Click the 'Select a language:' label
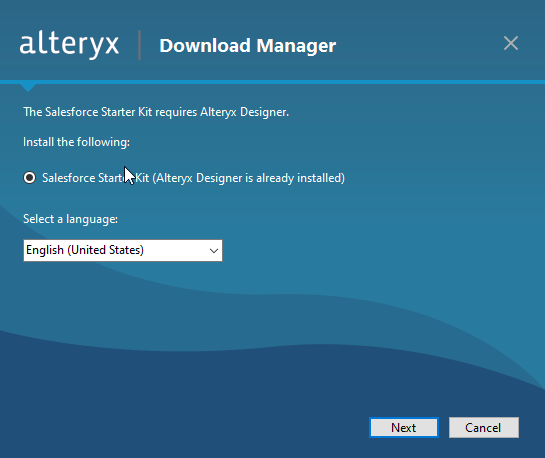This screenshot has width=545, height=458. click(70, 219)
